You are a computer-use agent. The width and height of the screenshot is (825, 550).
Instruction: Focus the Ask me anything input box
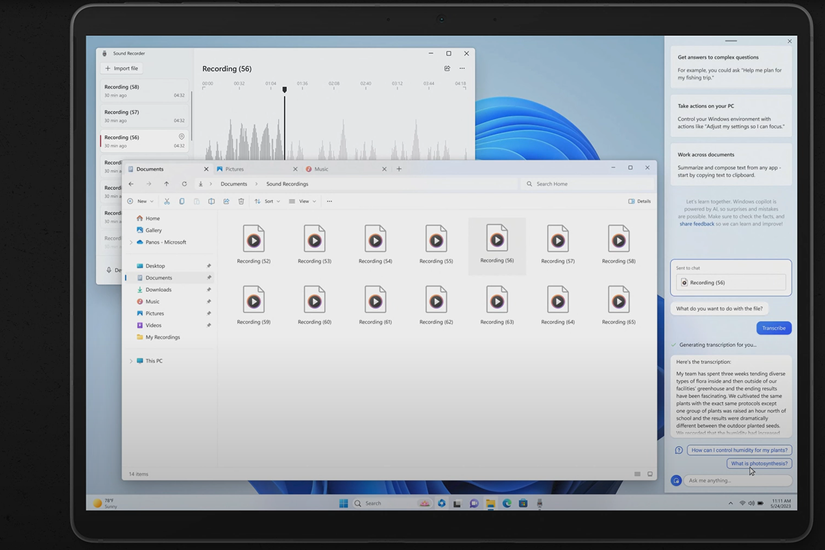pyautogui.click(x=737, y=481)
